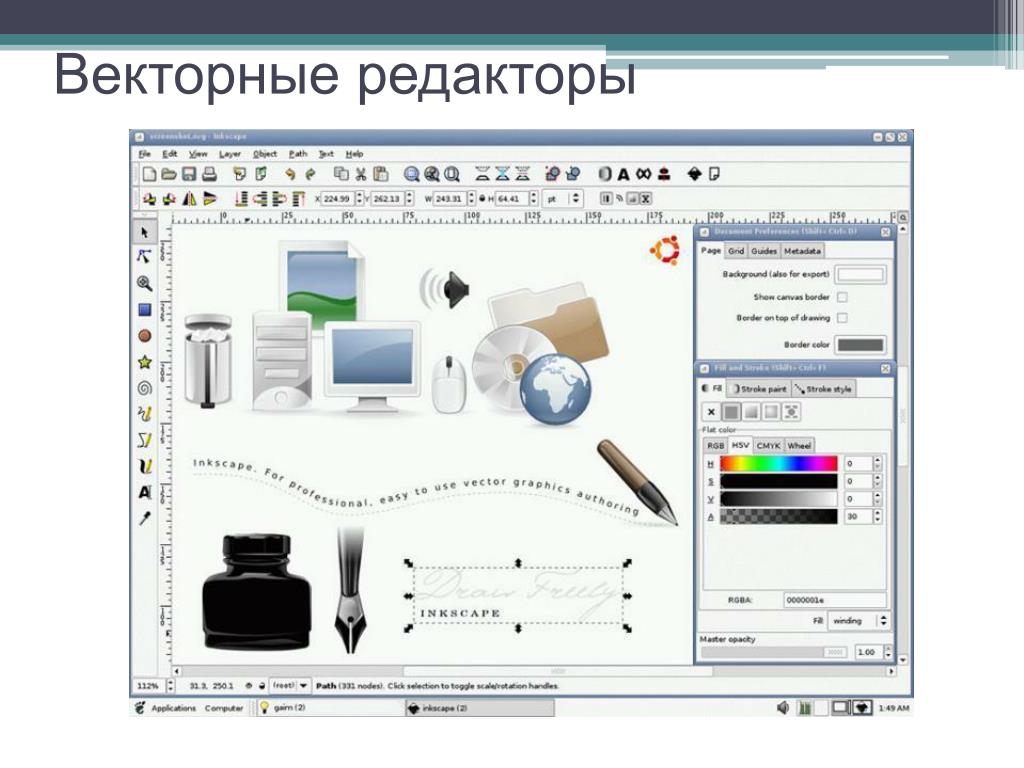Select the Bezier pen tool
The width and height of the screenshot is (1024, 768).
coord(144,440)
